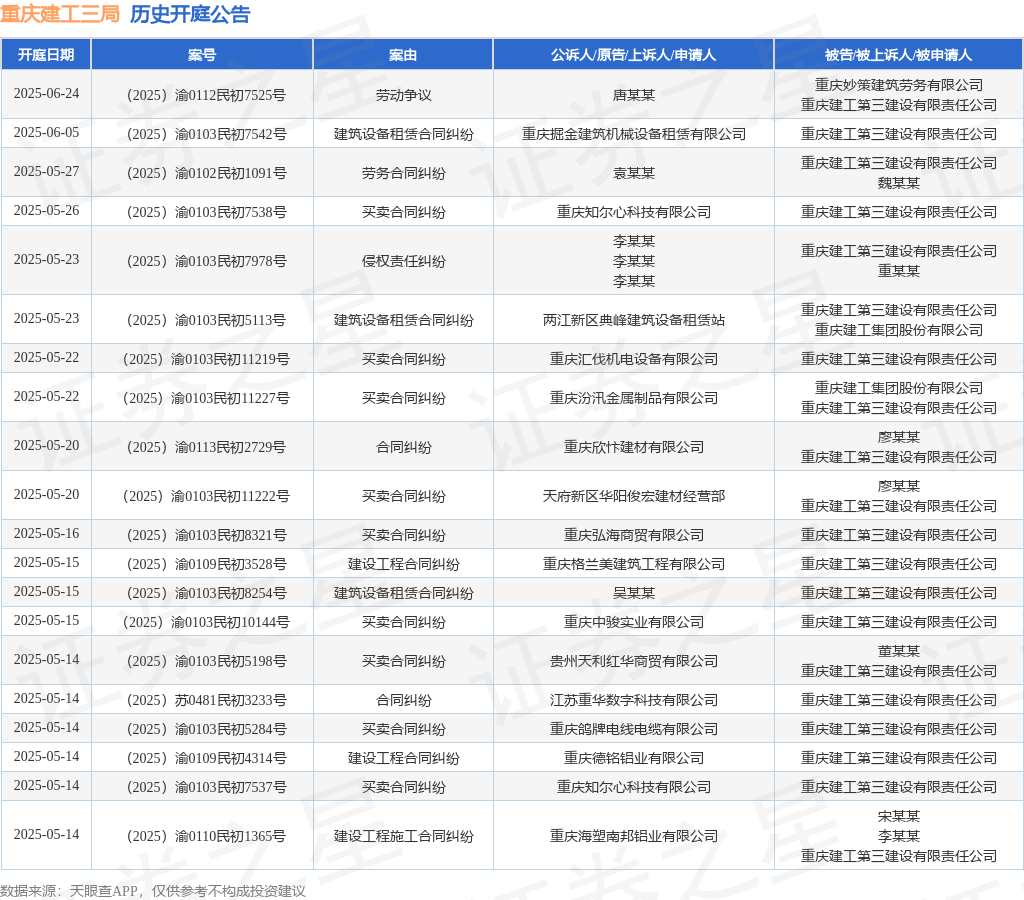The height and width of the screenshot is (900, 1024).
Task: Click the date 2025-05-27
Action: click(x=46, y=171)
